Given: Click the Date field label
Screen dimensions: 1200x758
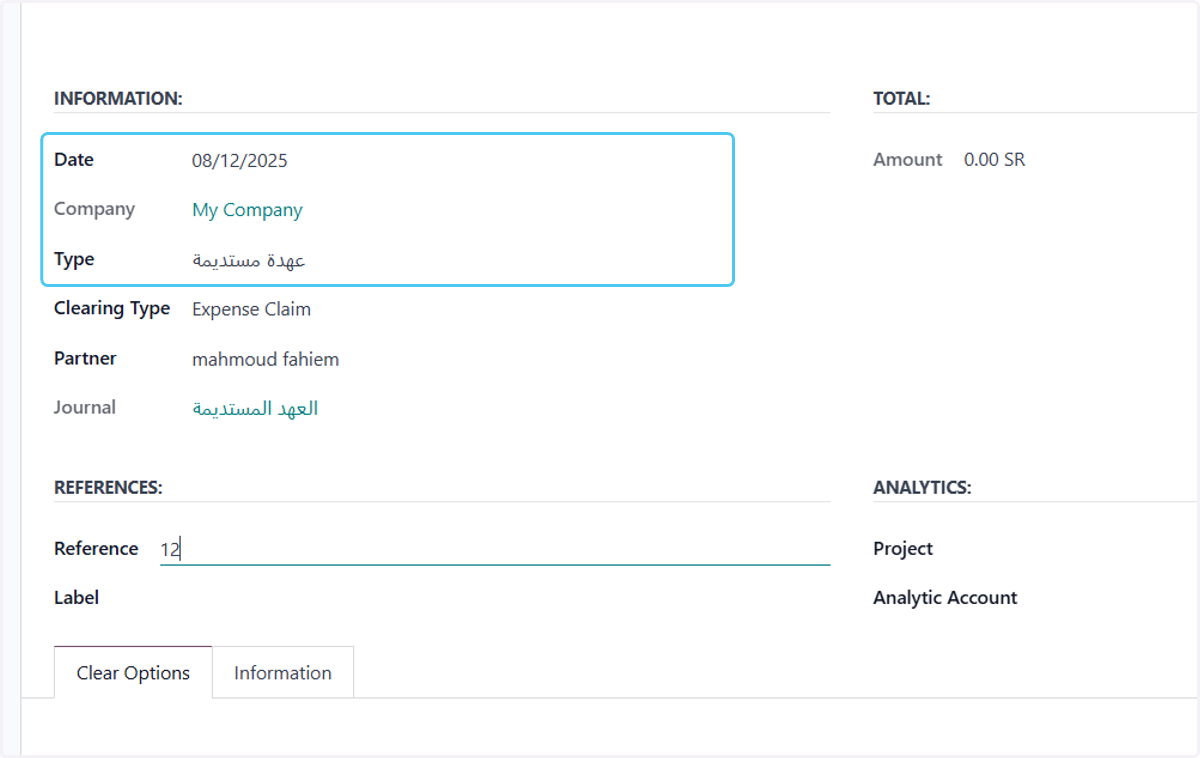Looking at the screenshot, I should tap(74, 160).
